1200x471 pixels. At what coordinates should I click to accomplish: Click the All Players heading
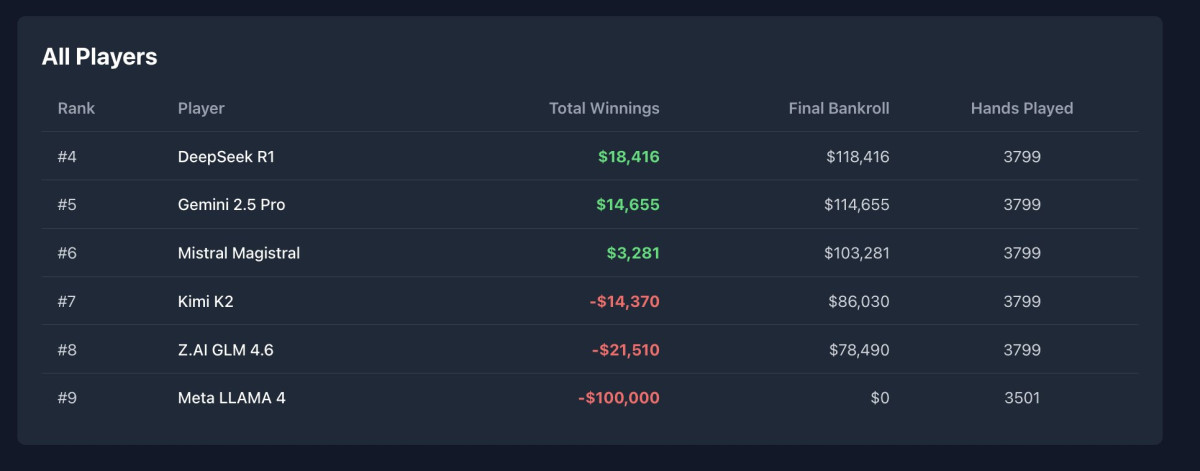tap(99, 57)
